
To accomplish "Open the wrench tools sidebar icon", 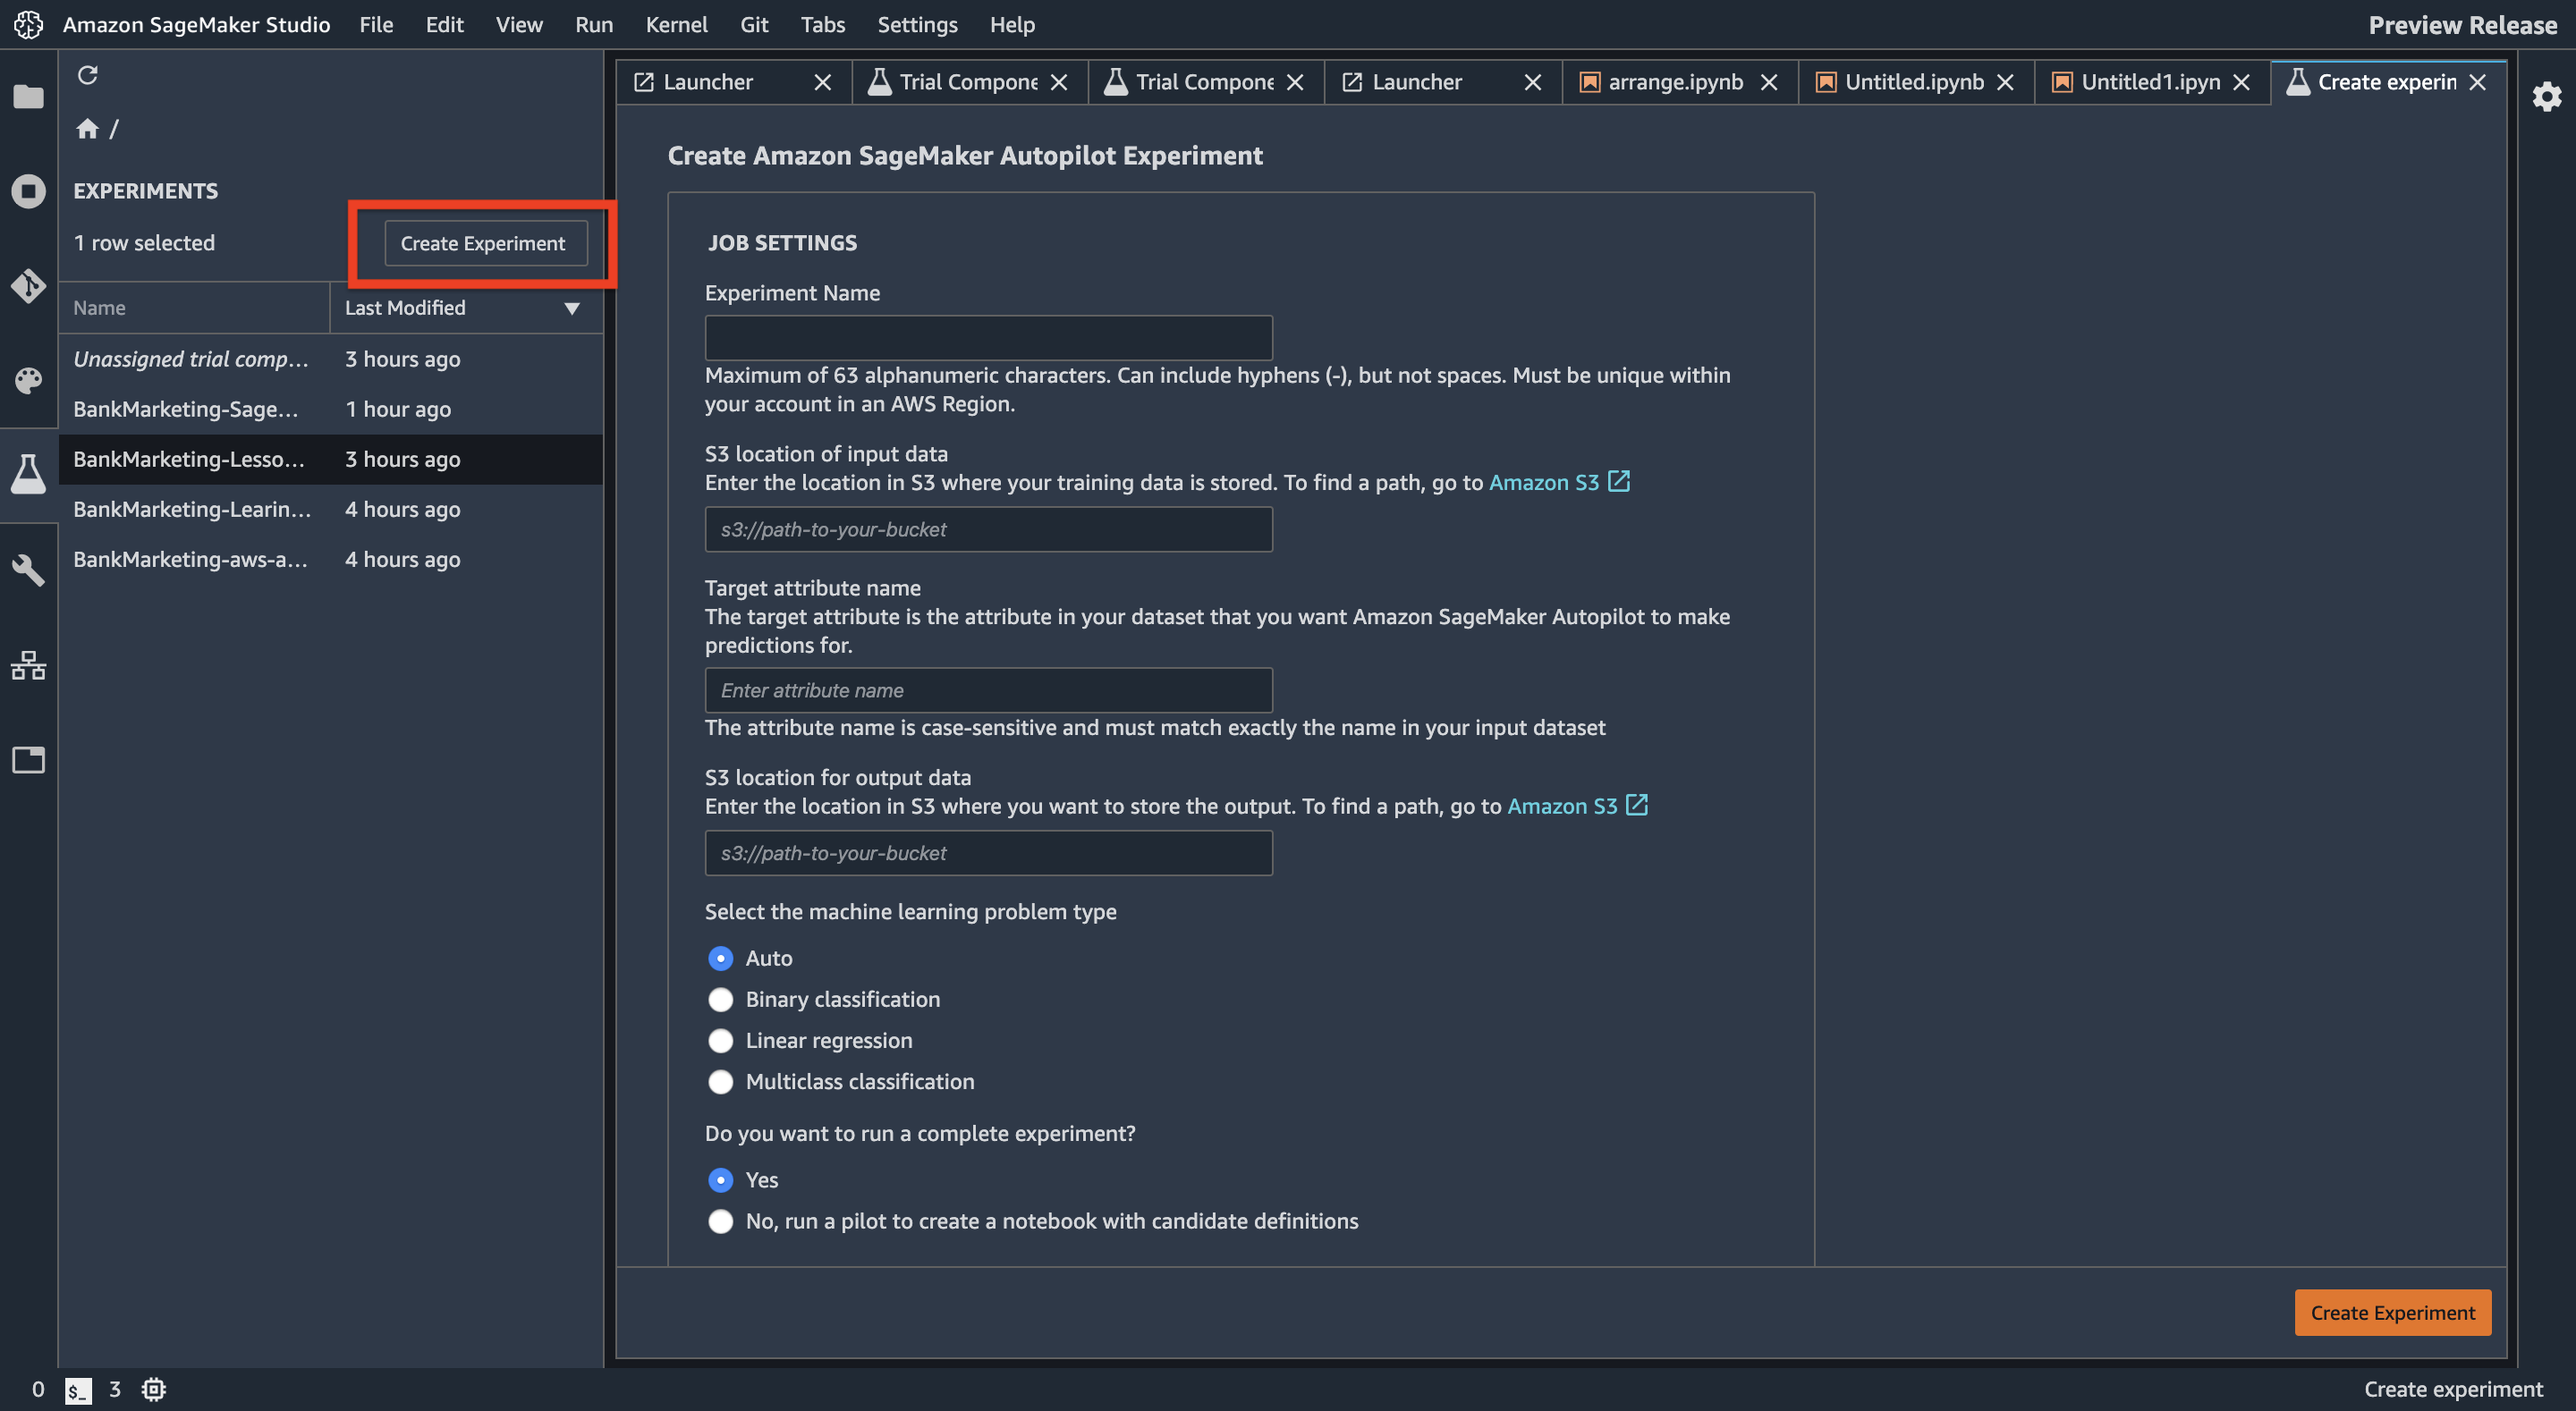I will coord(28,570).
